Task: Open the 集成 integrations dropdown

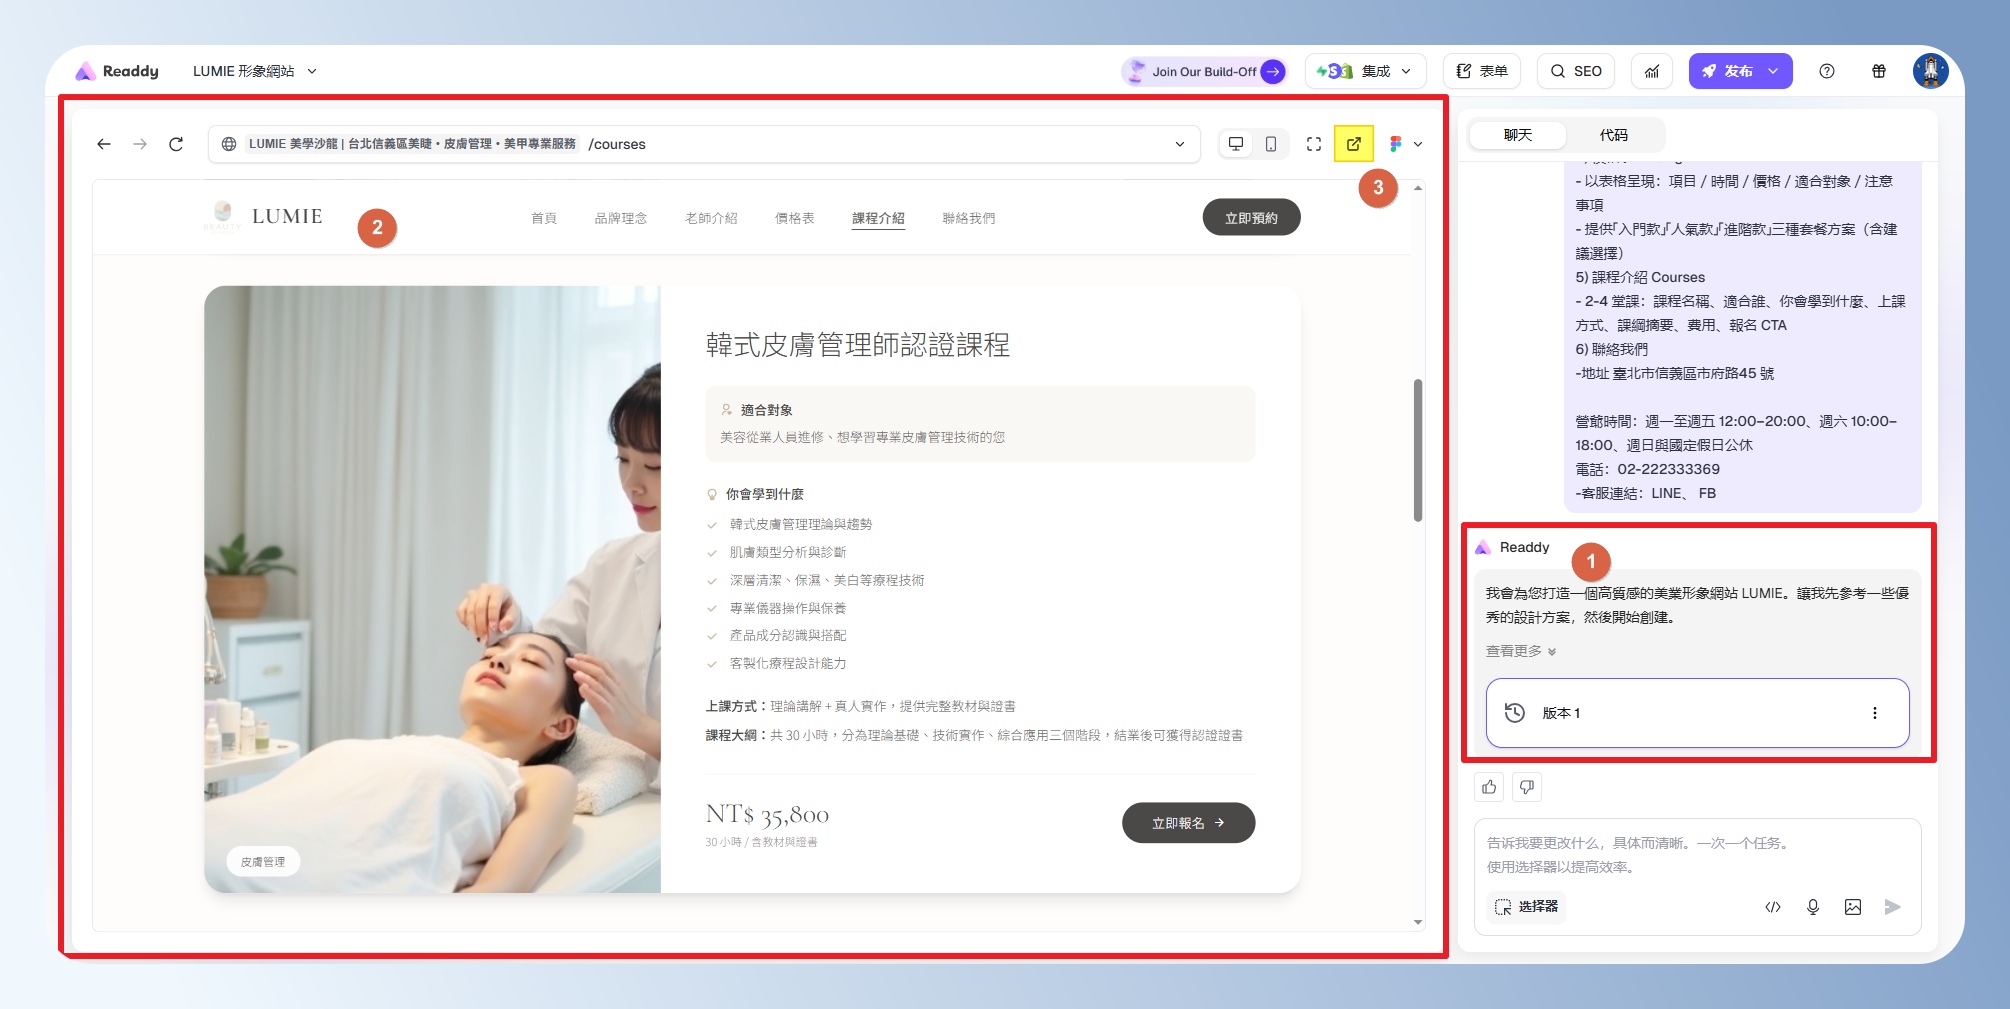Action: pos(1365,71)
